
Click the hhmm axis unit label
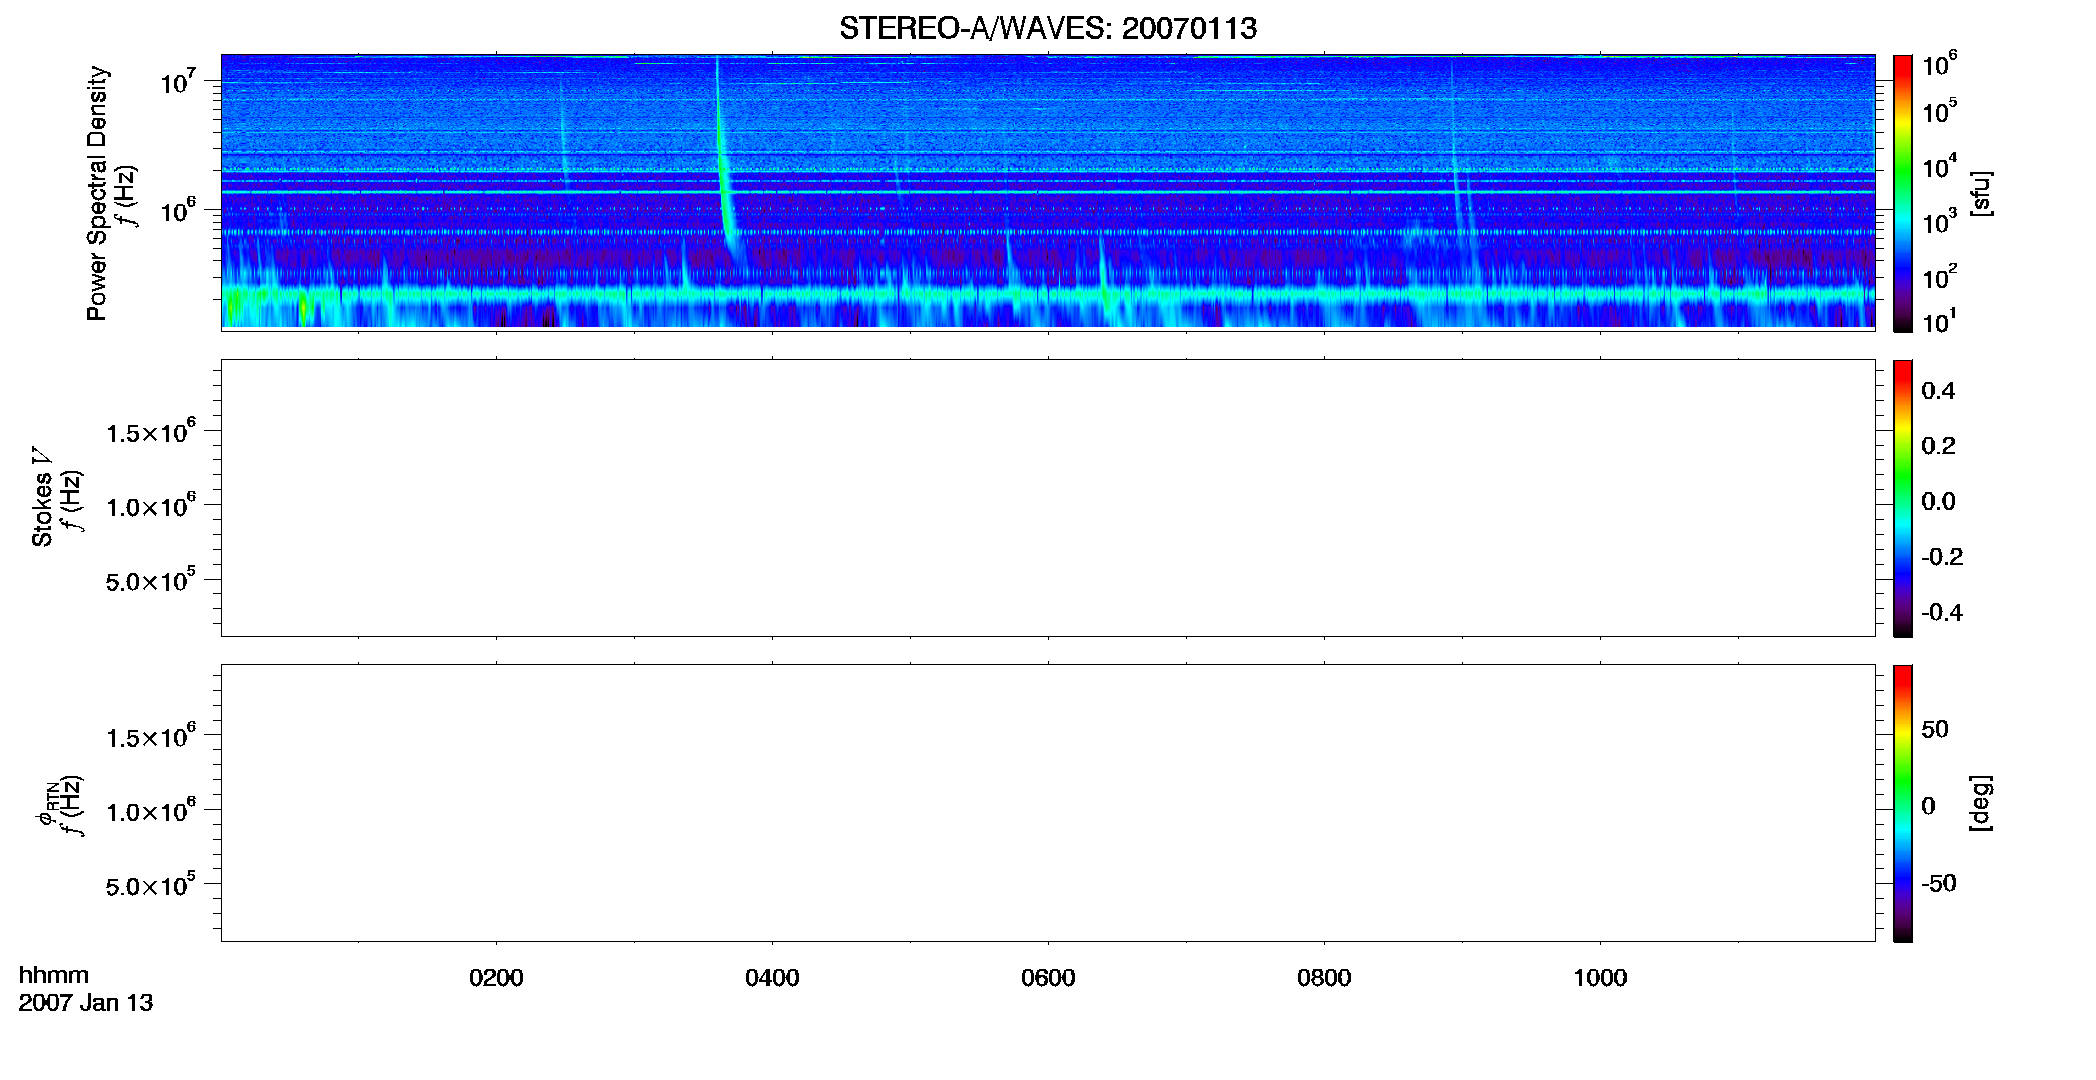click(x=54, y=975)
